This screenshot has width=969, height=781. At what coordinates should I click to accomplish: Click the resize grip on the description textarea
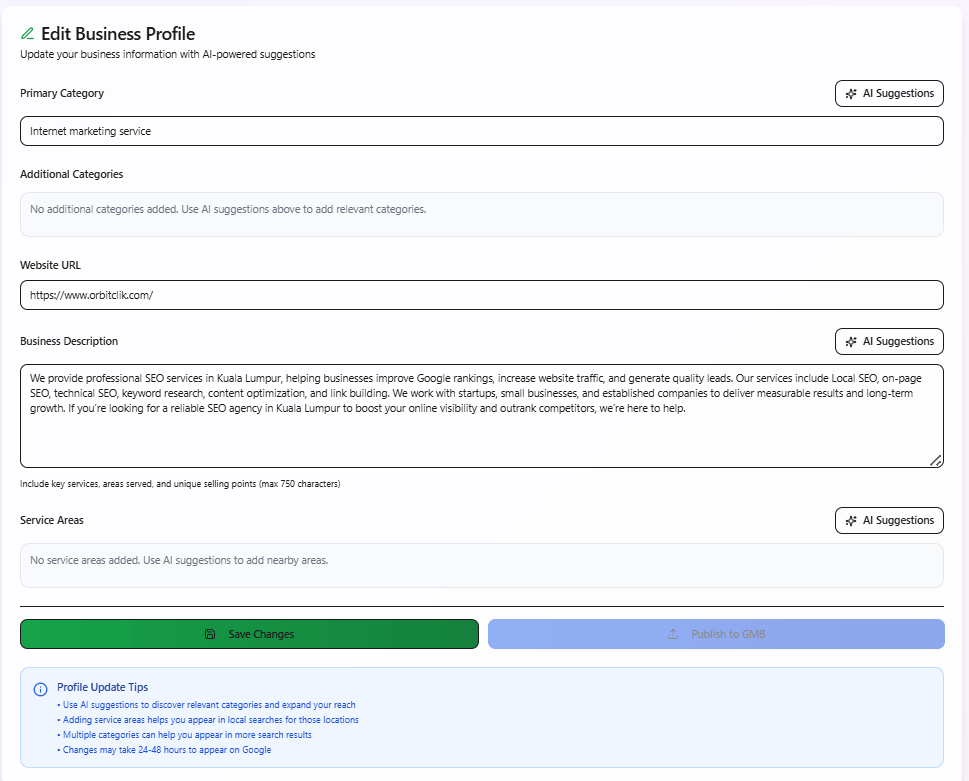(936, 460)
